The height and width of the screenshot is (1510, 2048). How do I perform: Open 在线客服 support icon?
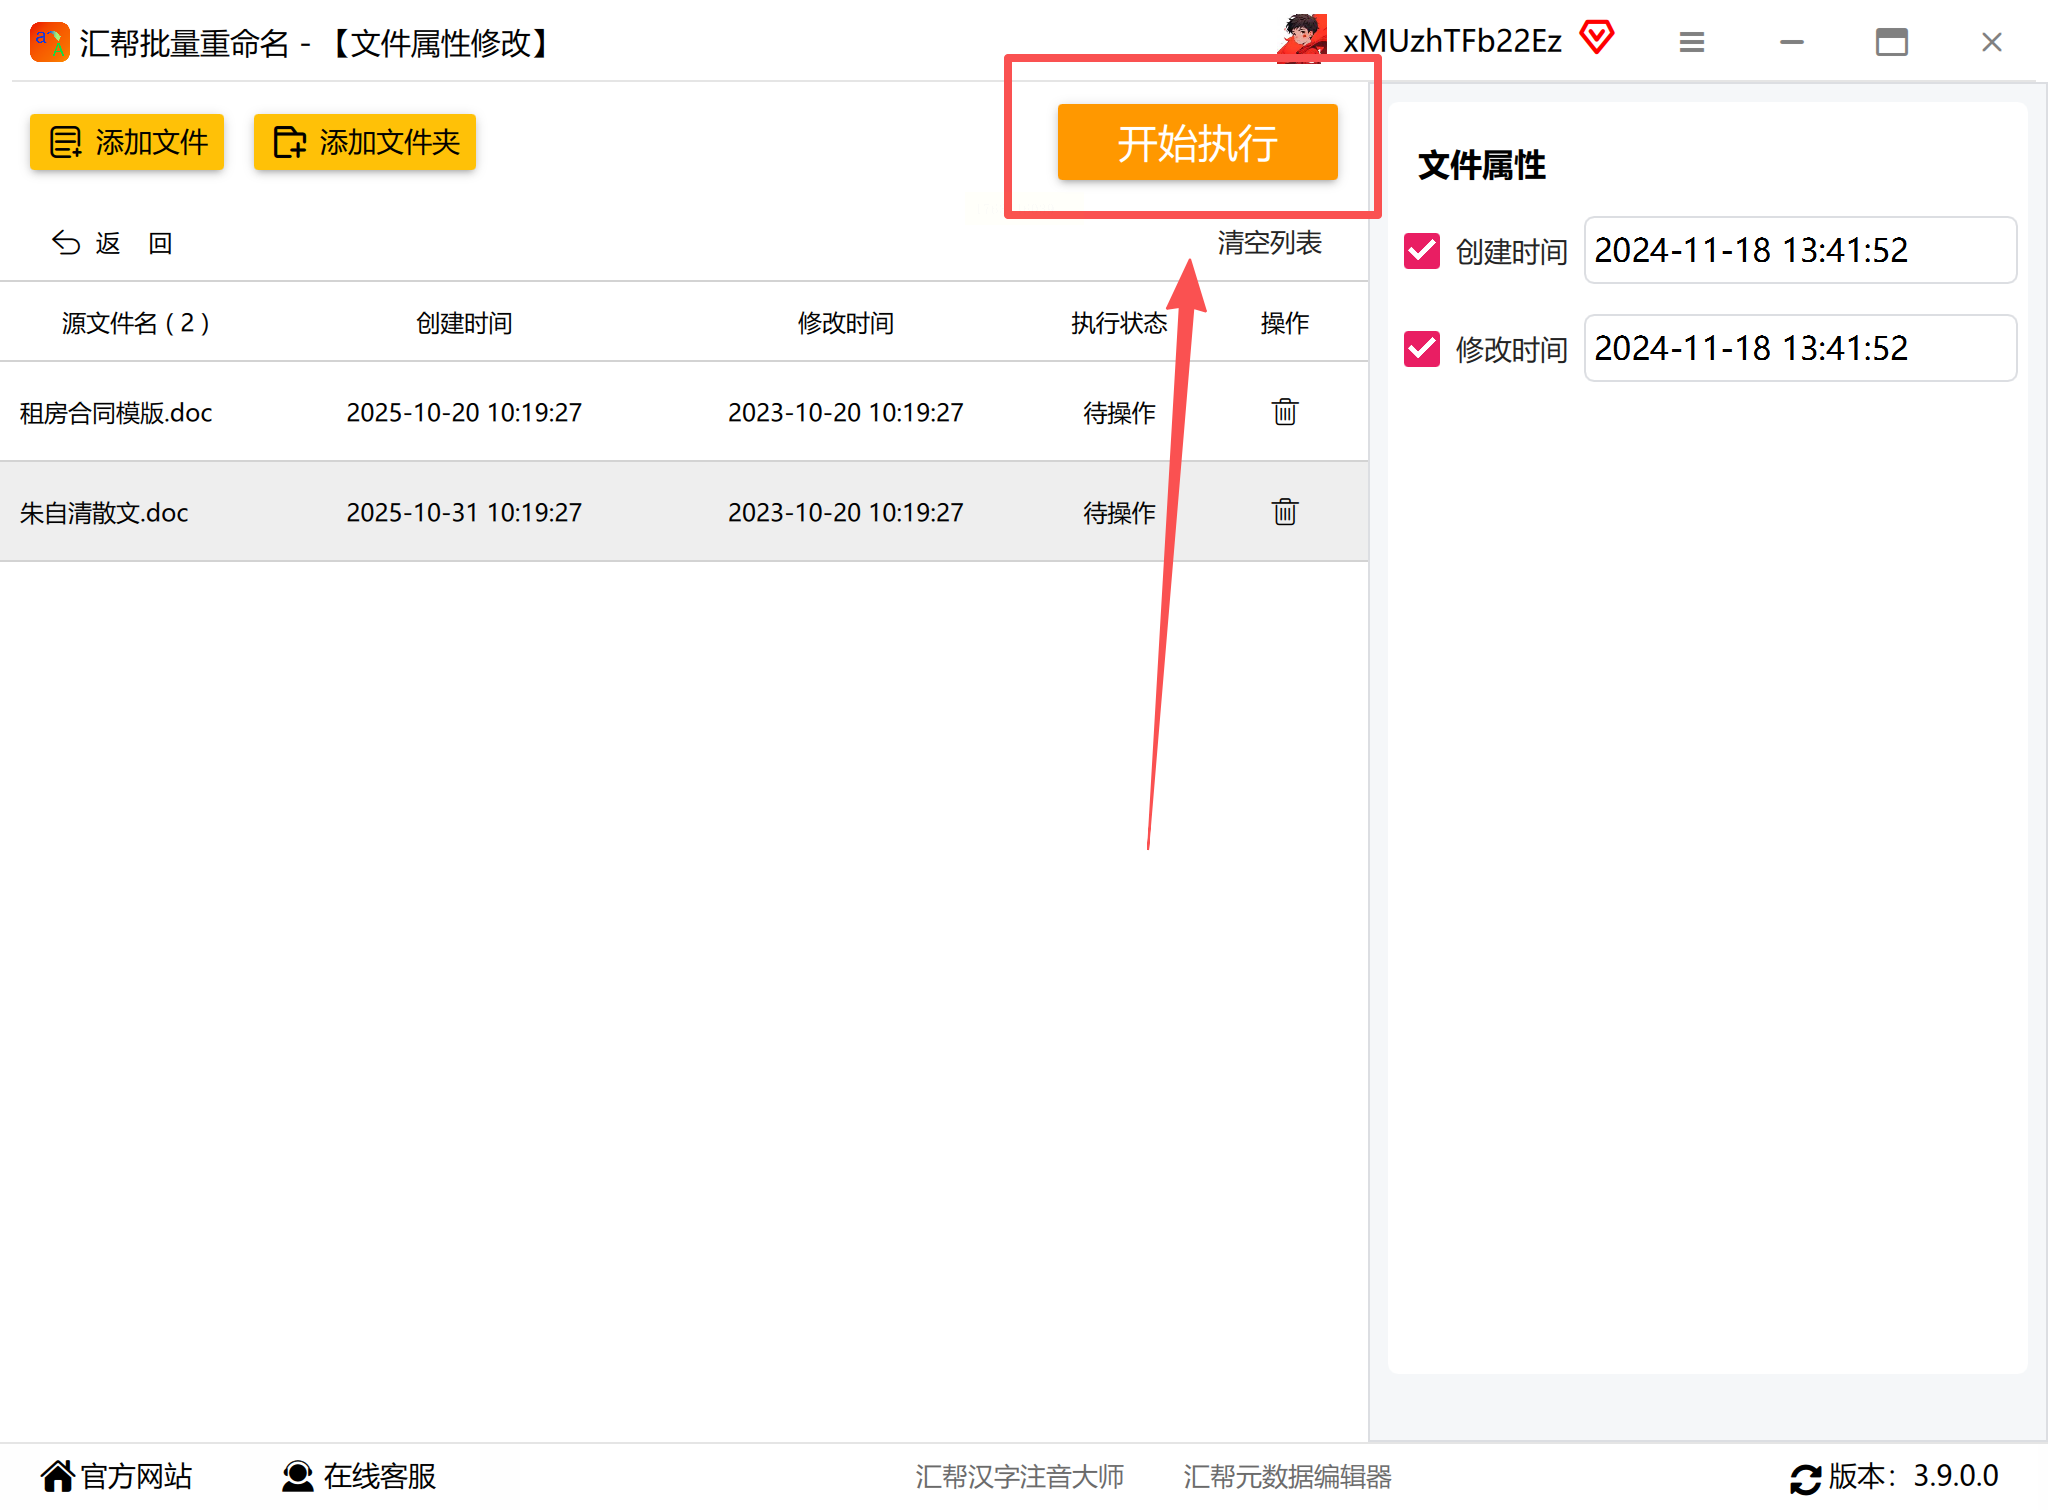click(x=297, y=1476)
